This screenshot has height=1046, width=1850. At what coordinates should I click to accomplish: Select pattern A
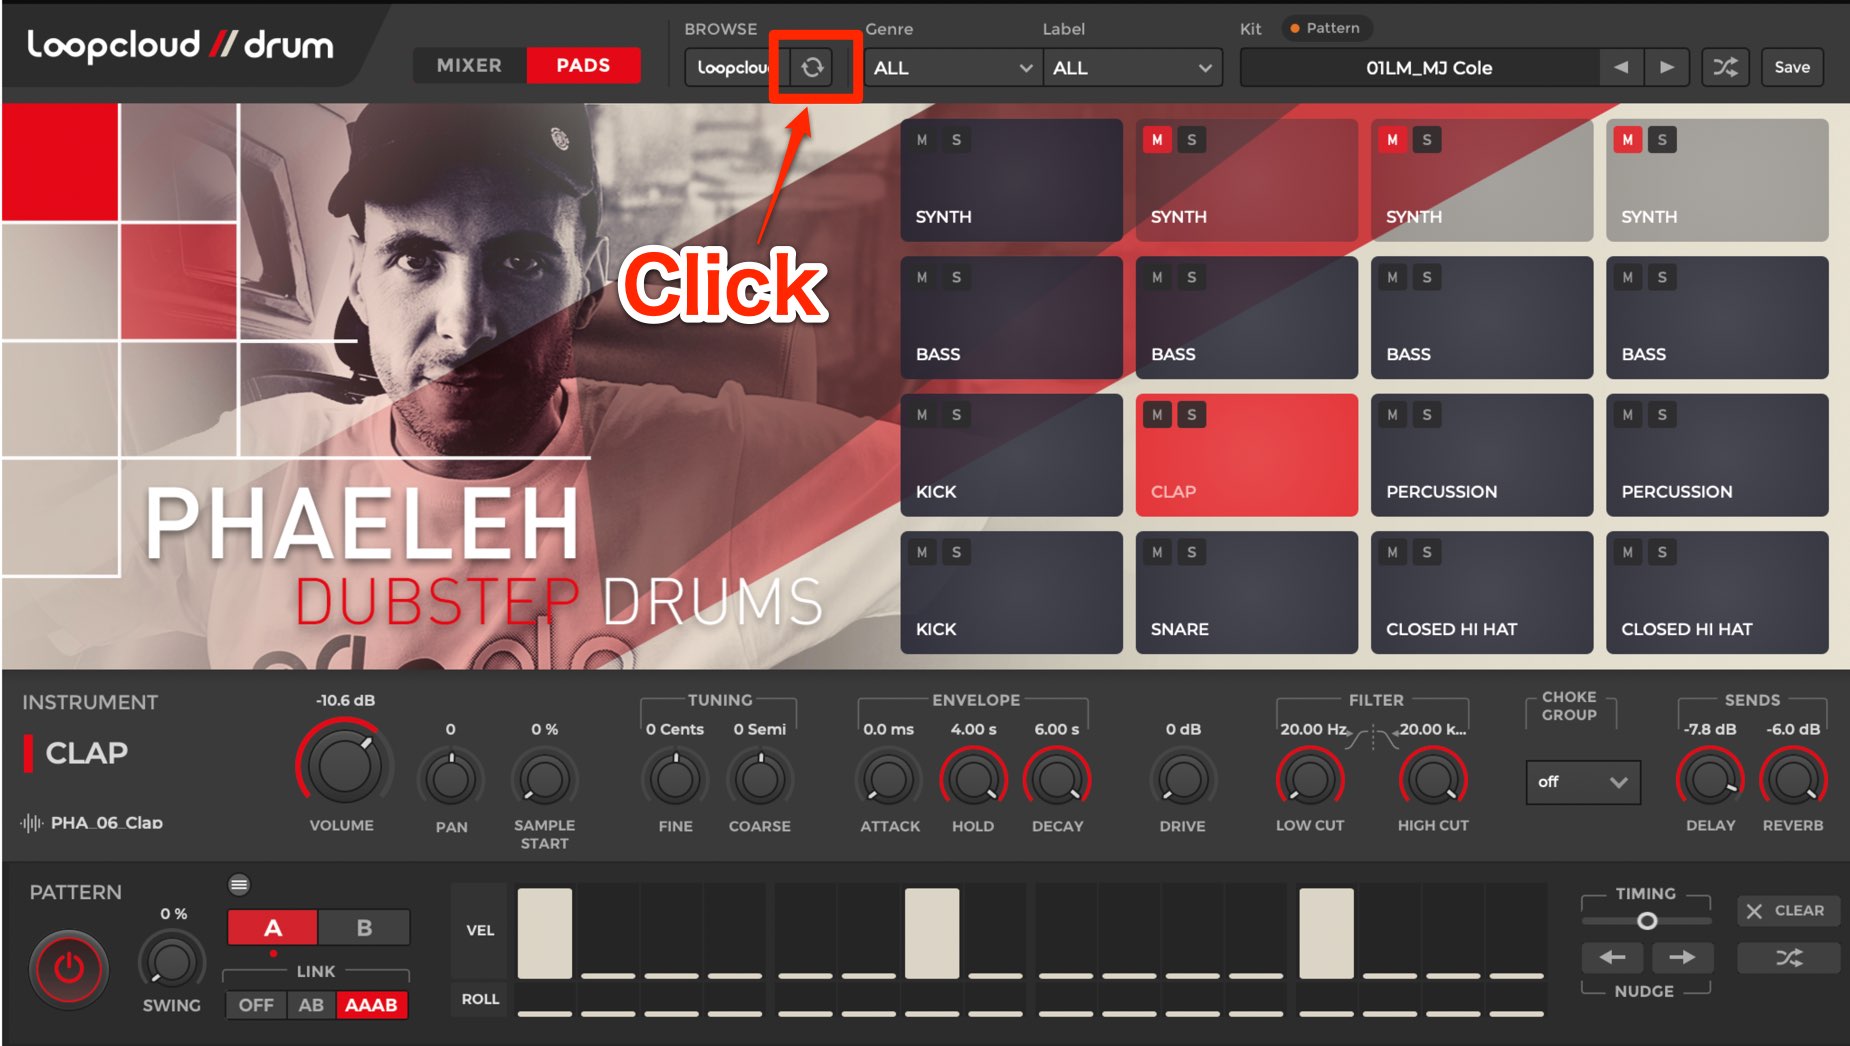tap(273, 928)
